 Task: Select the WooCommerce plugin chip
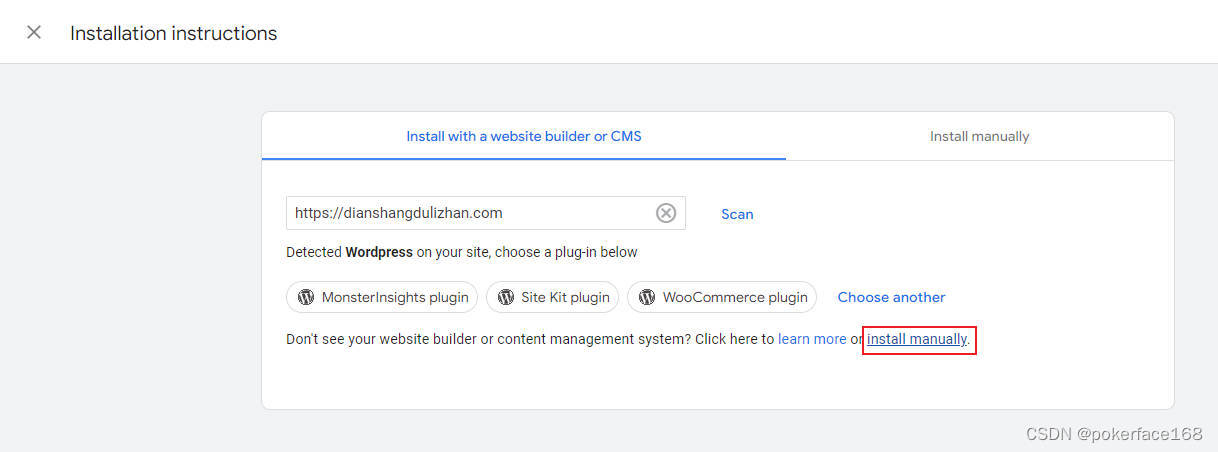tap(722, 297)
